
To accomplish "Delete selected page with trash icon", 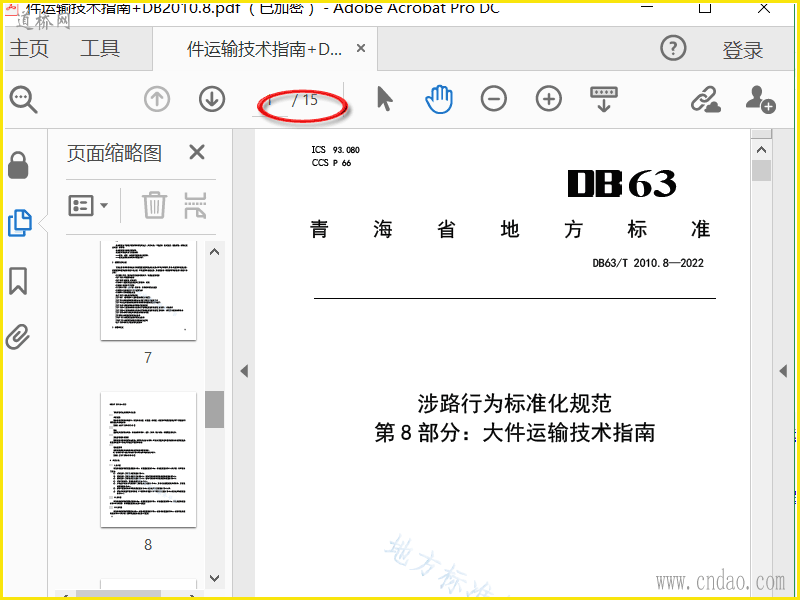I will pos(154,205).
